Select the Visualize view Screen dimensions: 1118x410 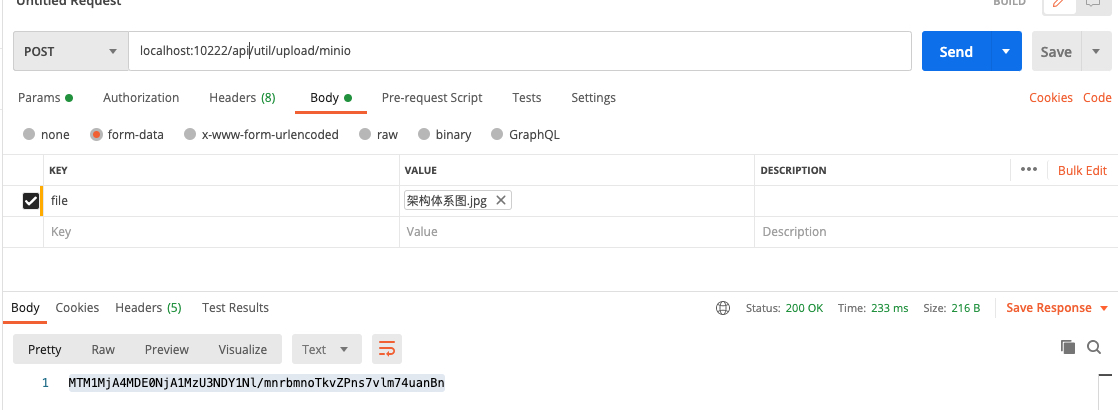pos(242,349)
